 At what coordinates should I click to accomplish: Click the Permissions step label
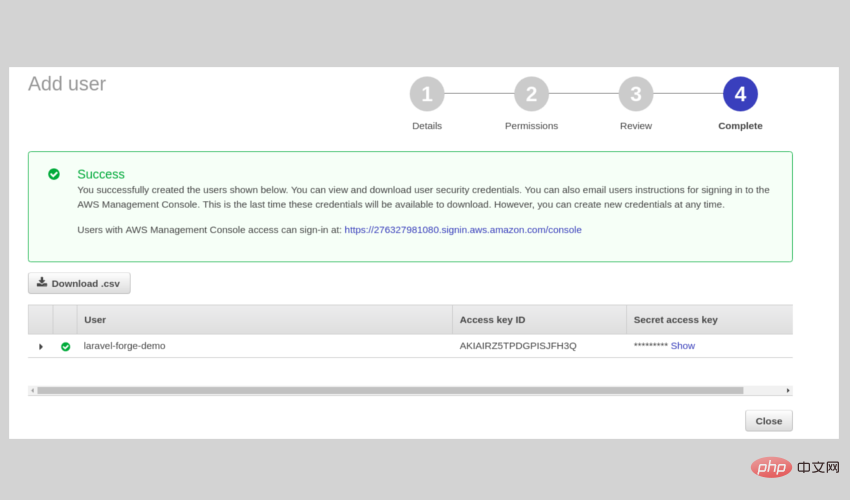(x=531, y=126)
